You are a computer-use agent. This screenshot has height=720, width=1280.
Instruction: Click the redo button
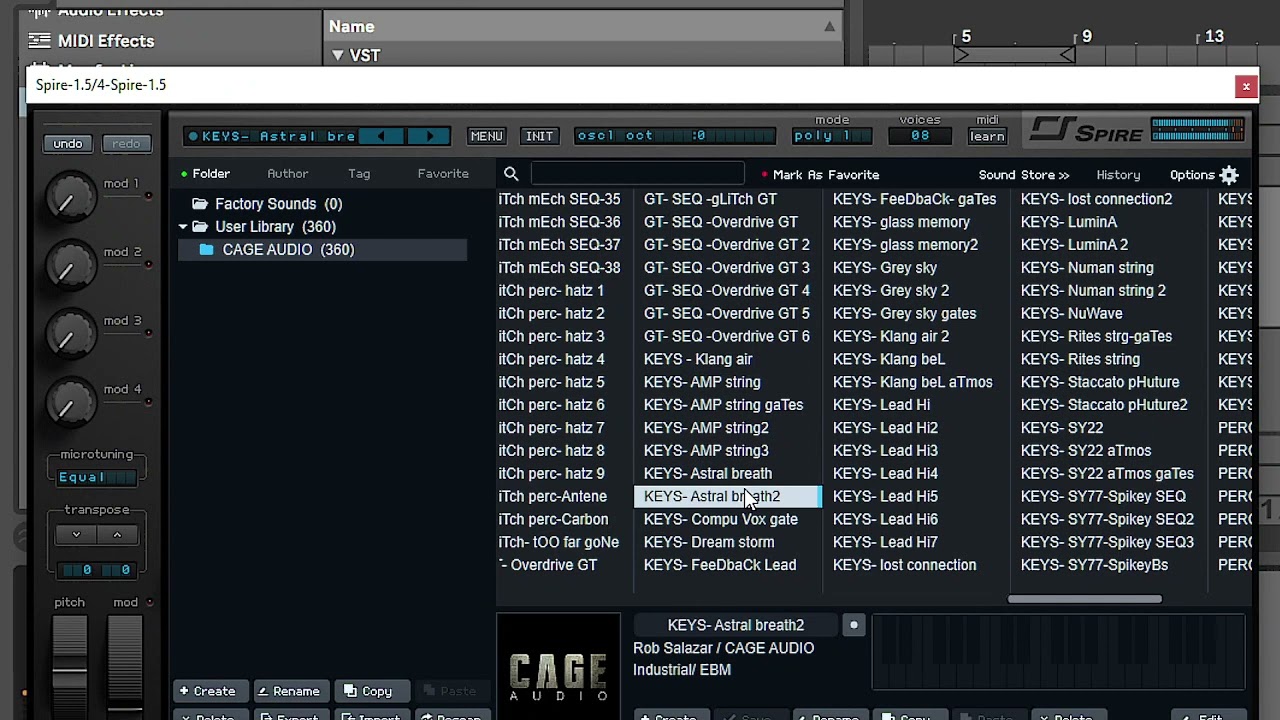point(126,144)
